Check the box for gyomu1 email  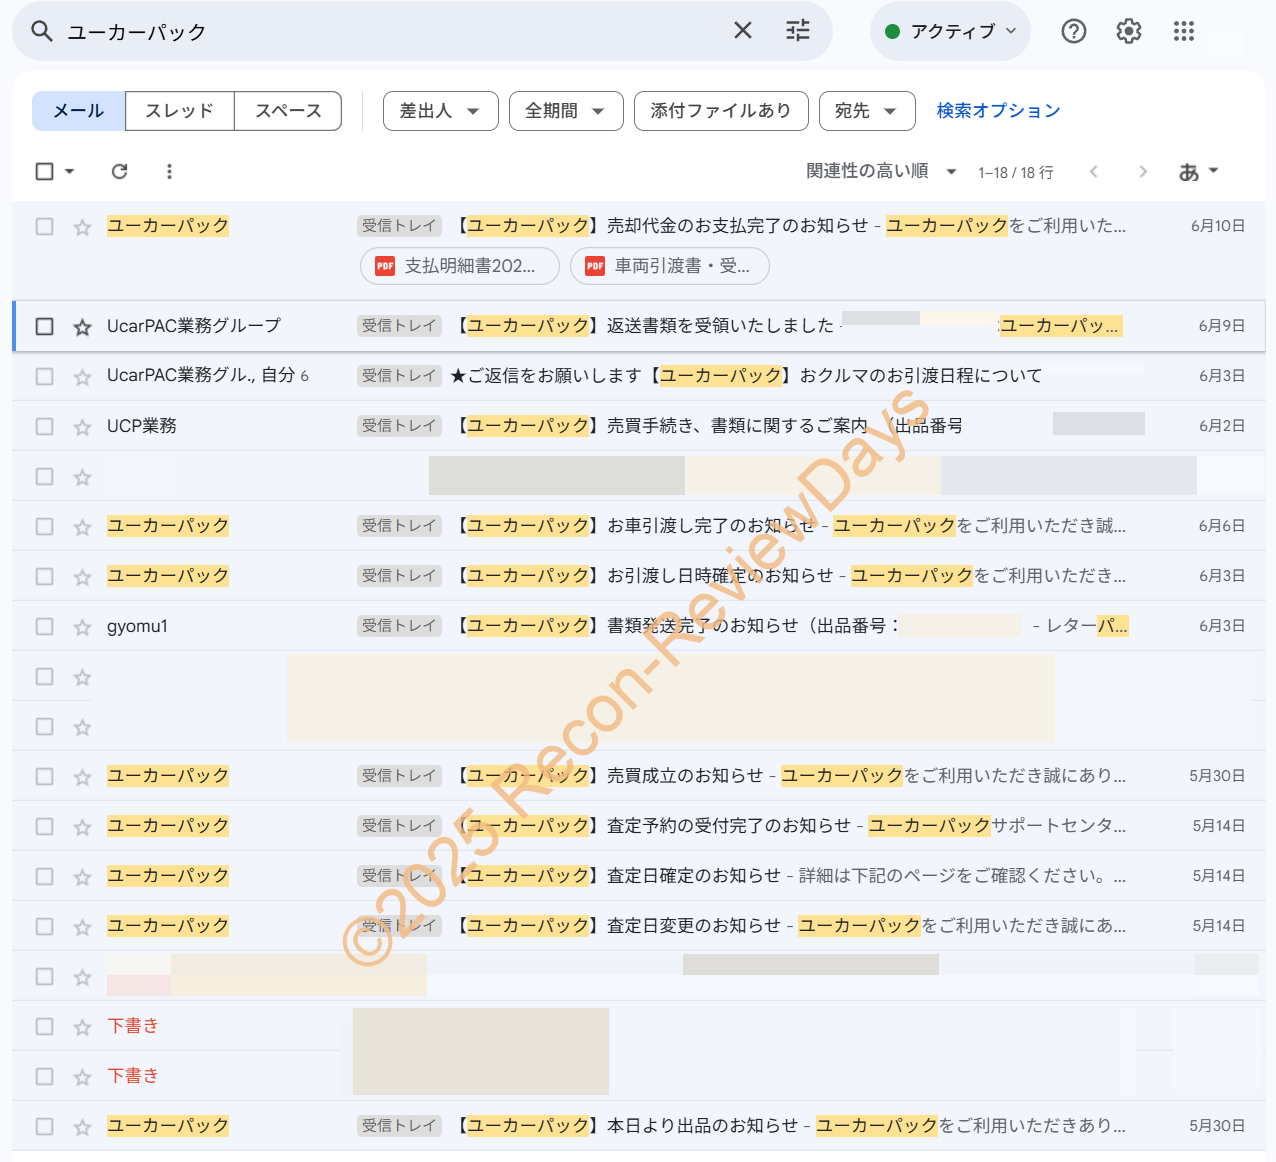click(44, 627)
